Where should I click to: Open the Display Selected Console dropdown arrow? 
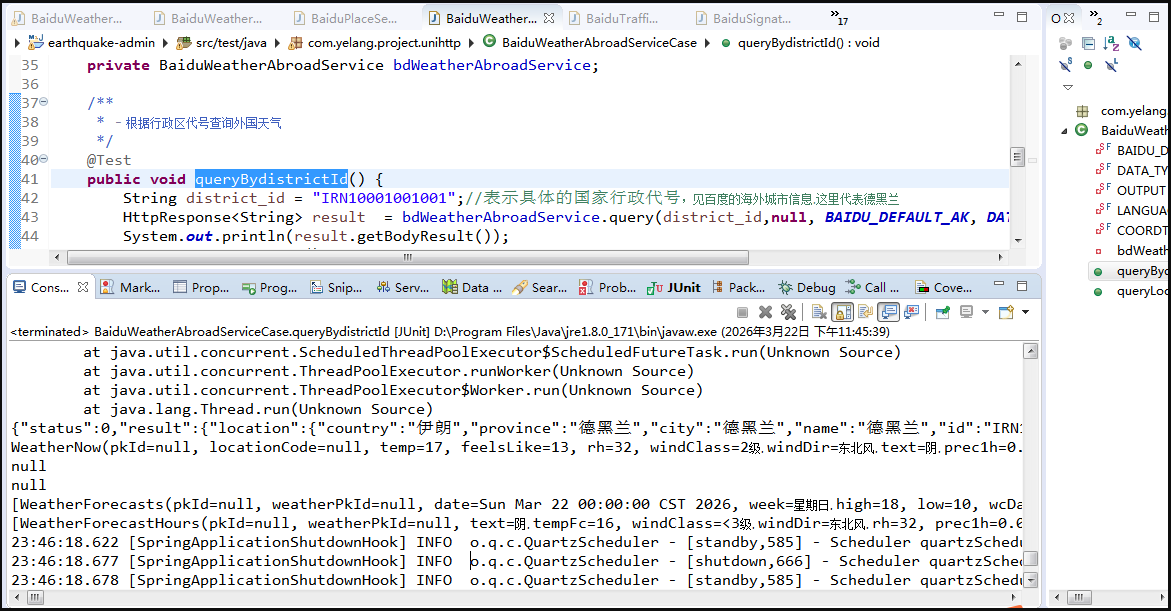(x=985, y=311)
